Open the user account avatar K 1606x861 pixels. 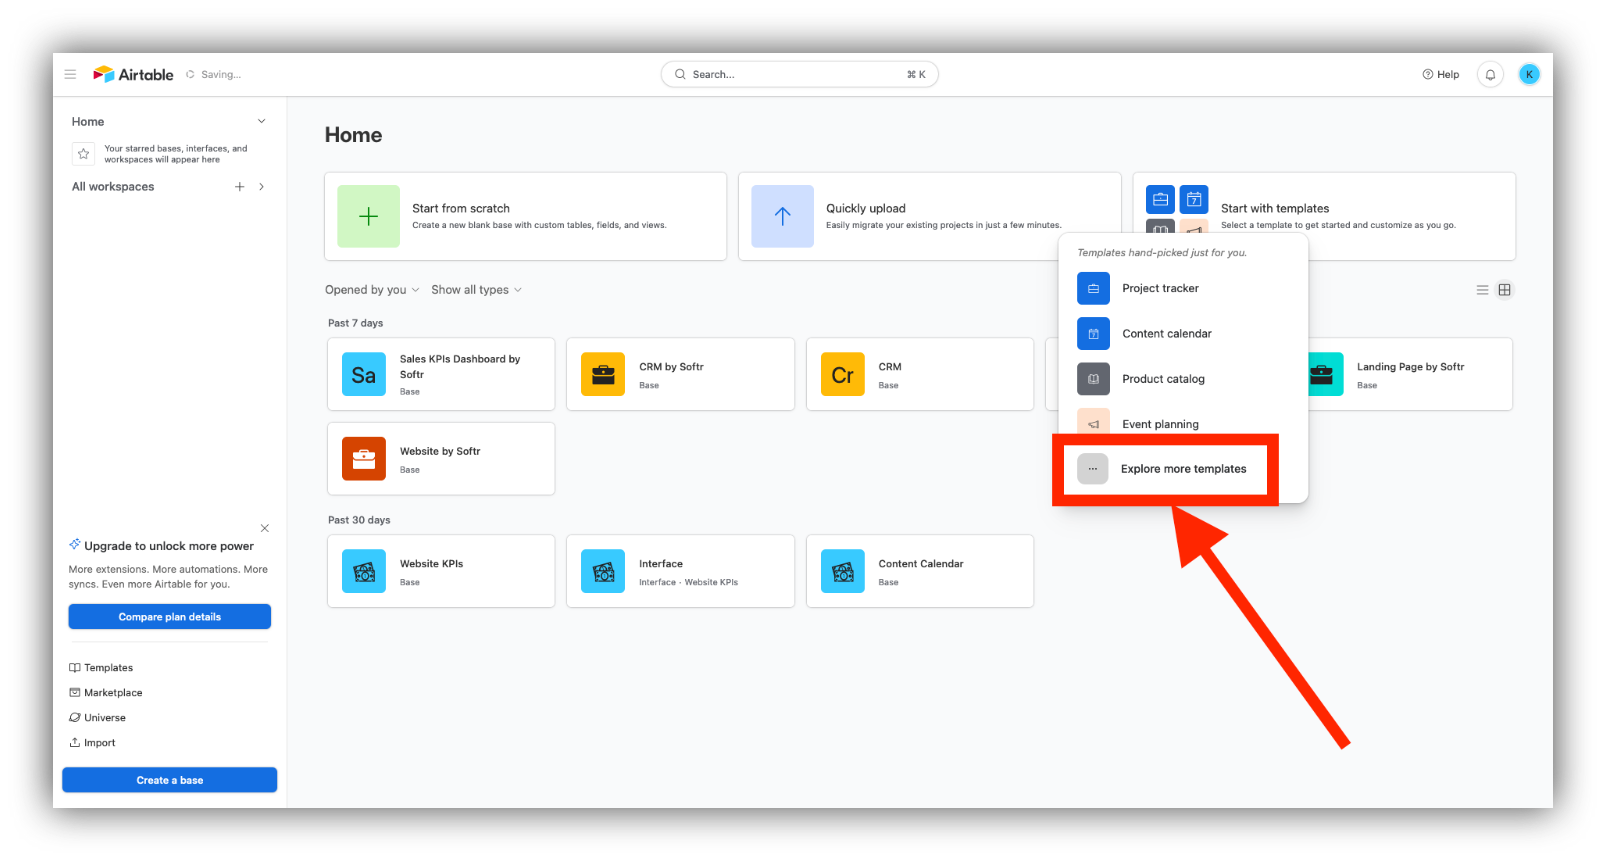pyautogui.click(x=1529, y=74)
